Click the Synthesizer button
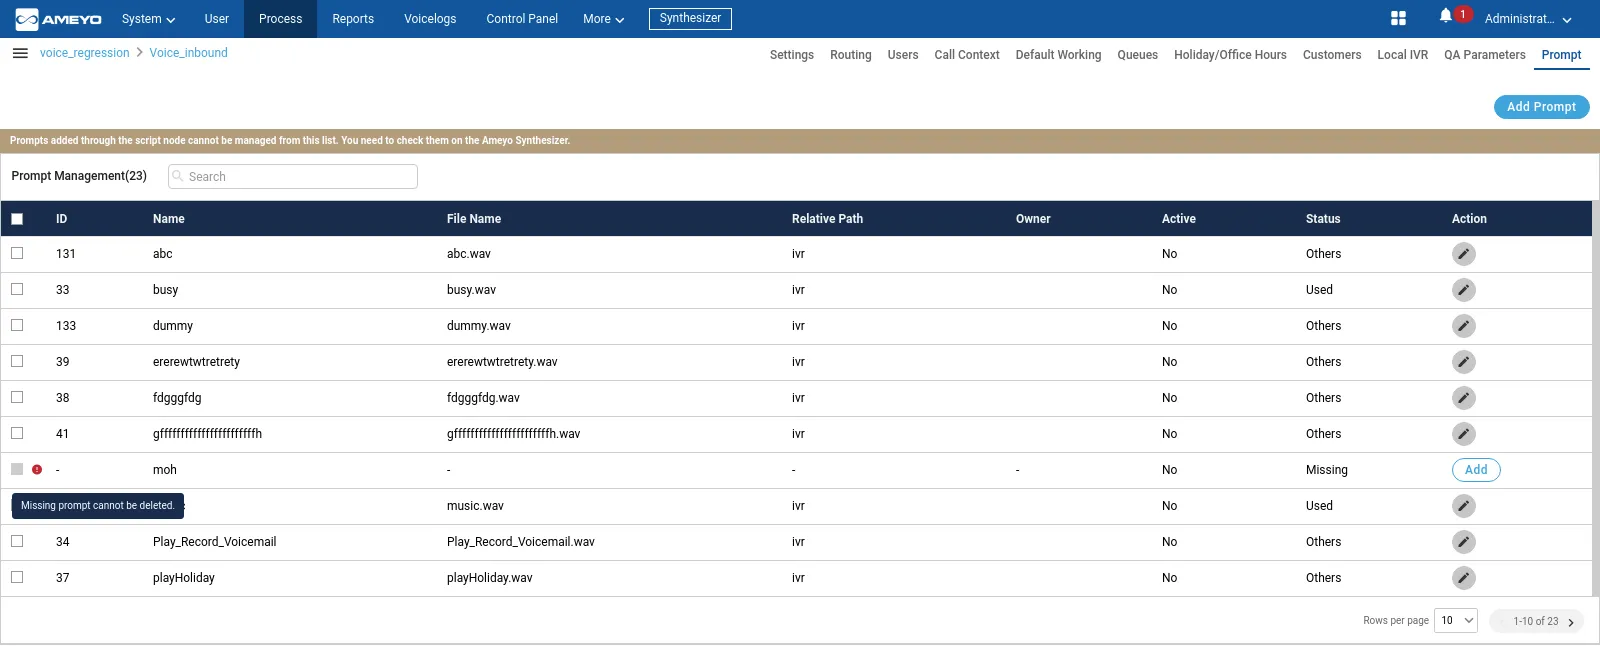 coord(690,19)
